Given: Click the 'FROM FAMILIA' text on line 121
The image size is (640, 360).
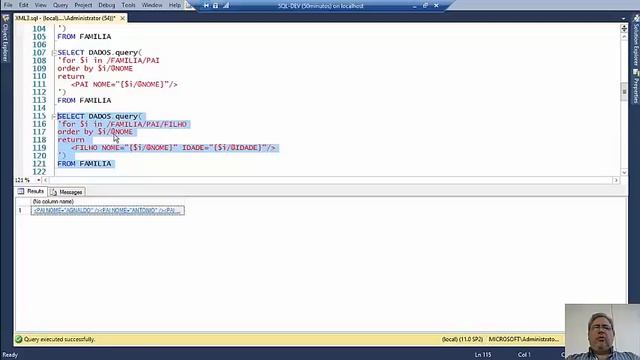Looking at the screenshot, I should tap(84, 164).
